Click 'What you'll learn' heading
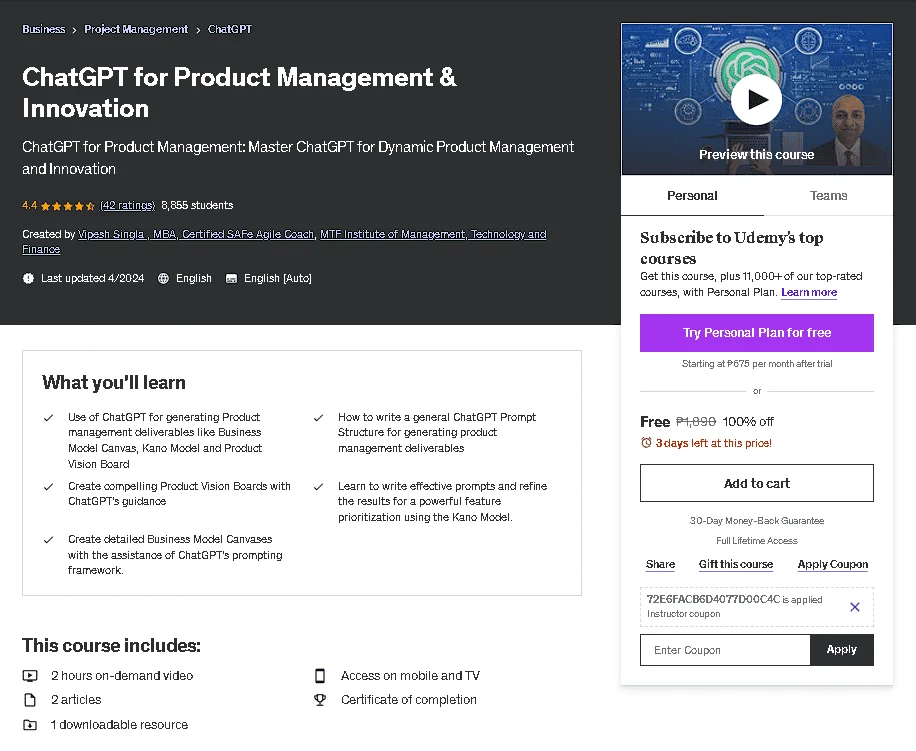Image resolution: width=916 pixels, height=751 pixels. point(114,383)
